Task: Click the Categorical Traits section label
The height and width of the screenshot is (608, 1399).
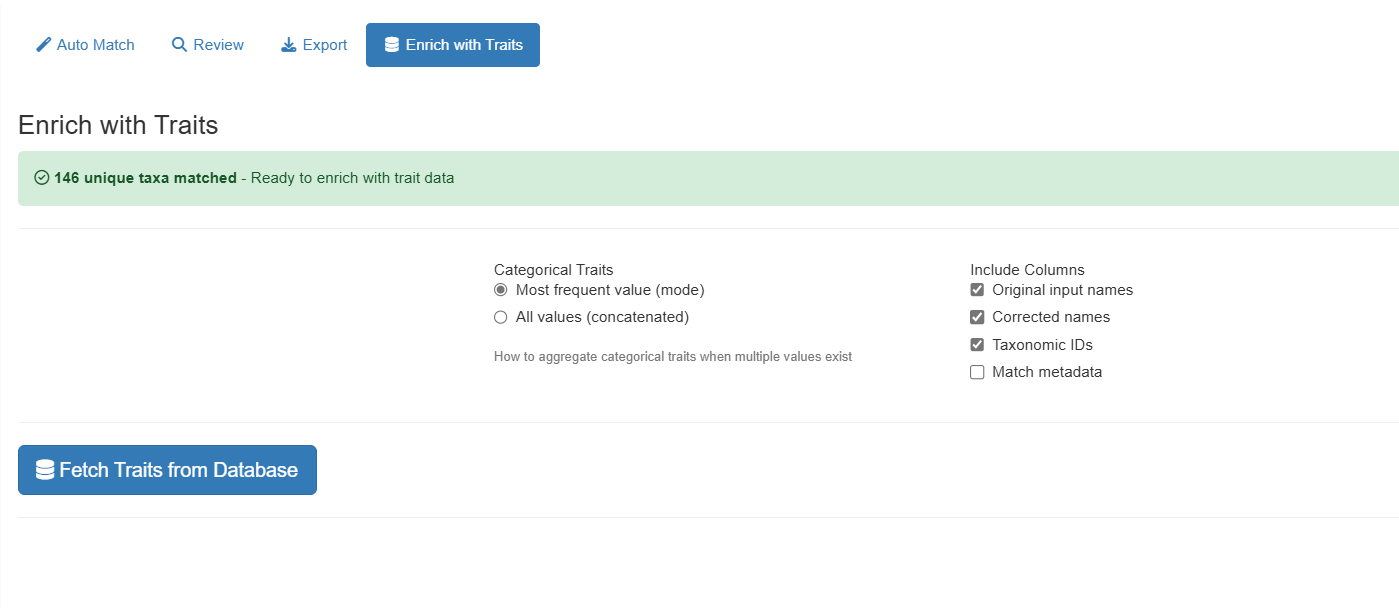Action: pyautogui.click(x=553, y=269)
